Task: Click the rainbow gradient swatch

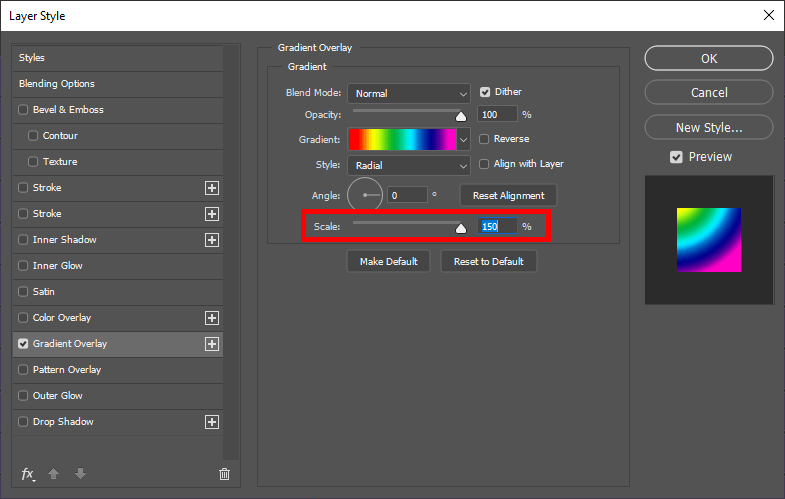Action: coord(403,140)
